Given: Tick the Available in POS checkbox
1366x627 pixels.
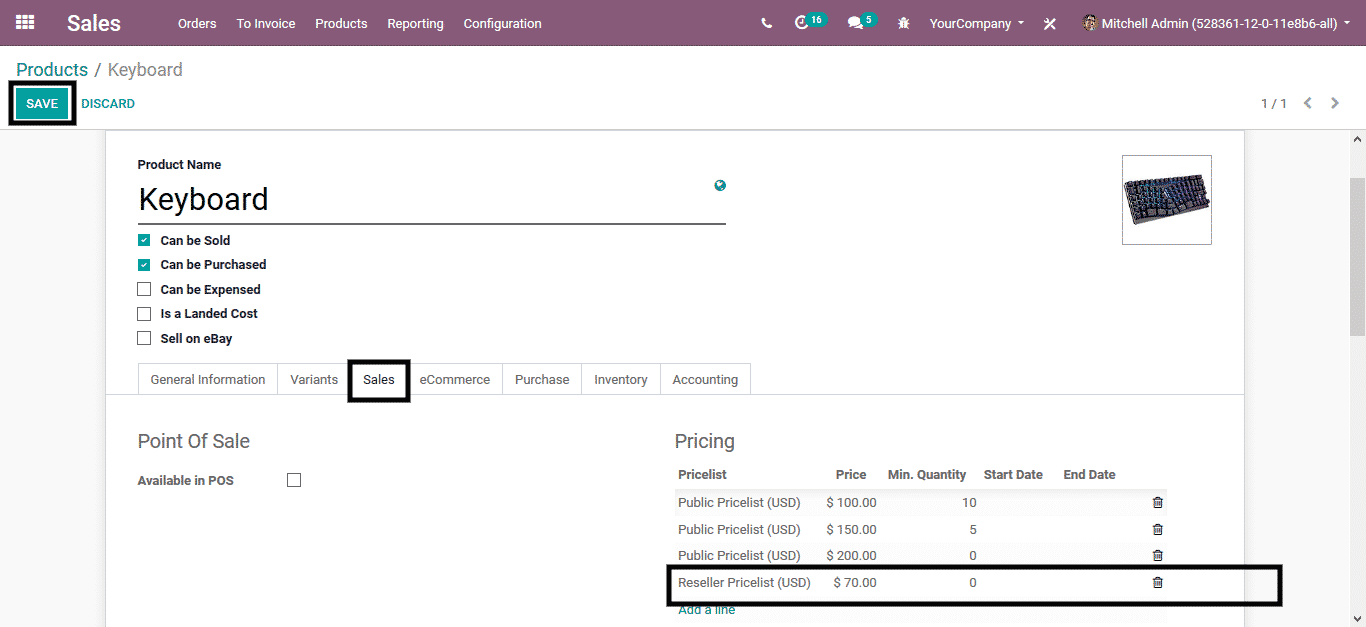Looking at the screenshot, I should click(x=294, y=480).
